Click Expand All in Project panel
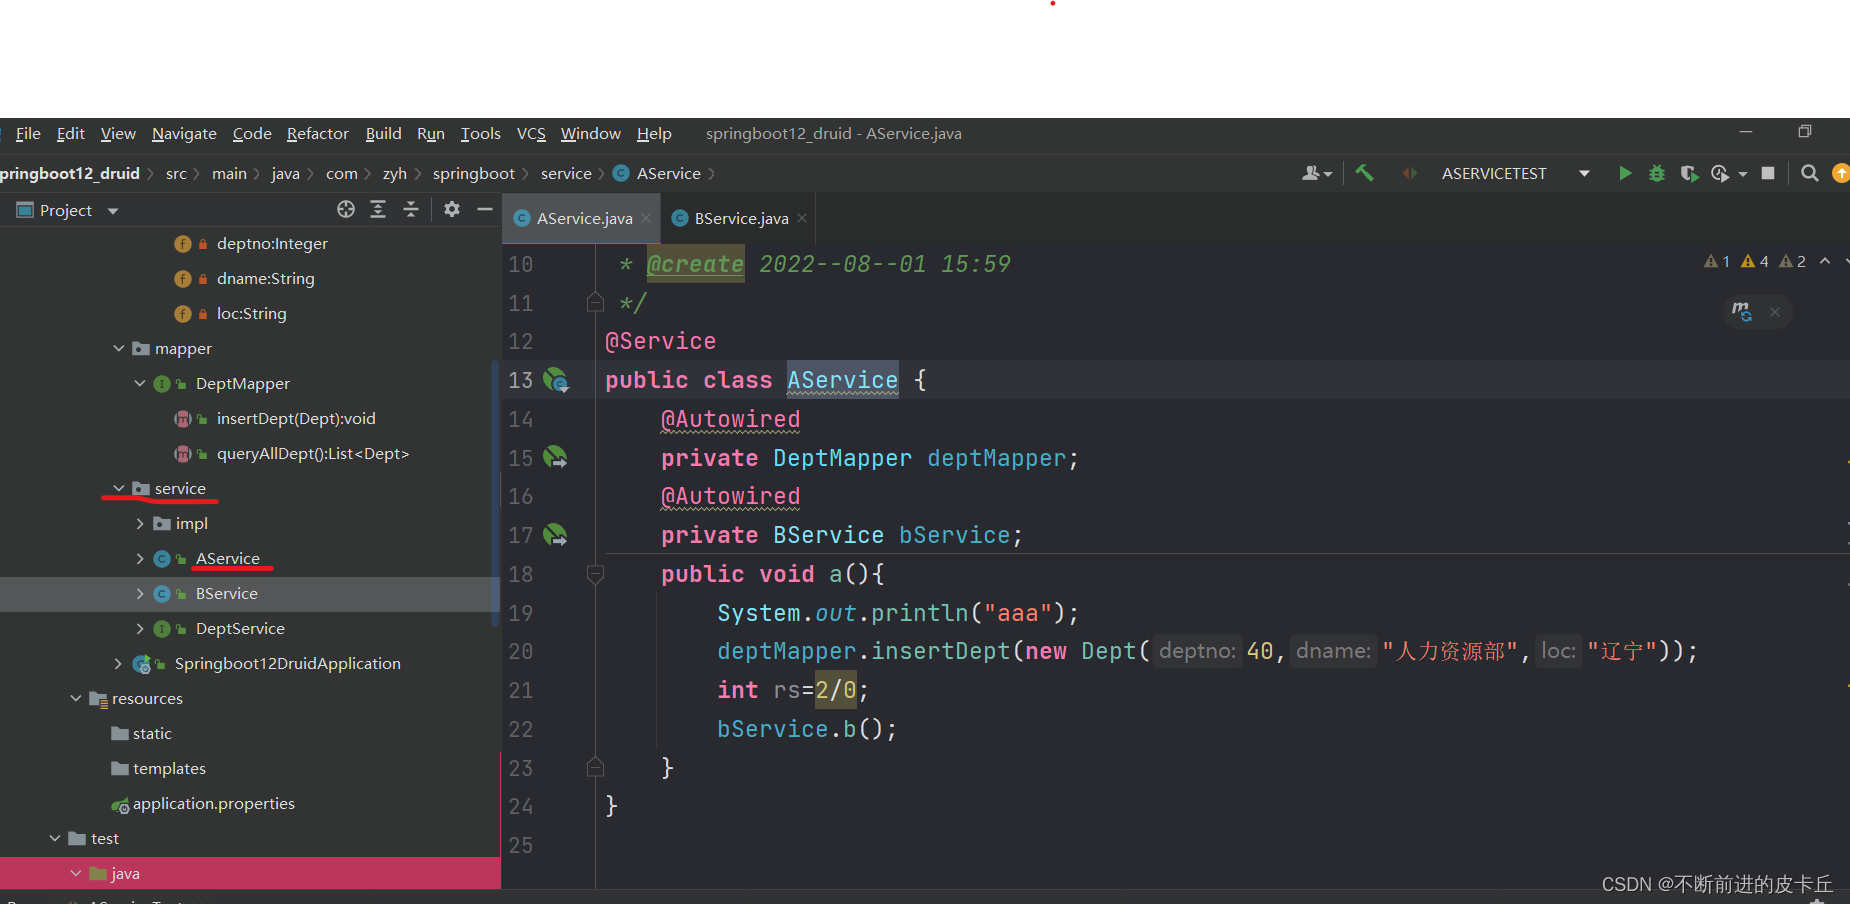Viewport: 1850px width, 904px height. [x=378, y=209]
